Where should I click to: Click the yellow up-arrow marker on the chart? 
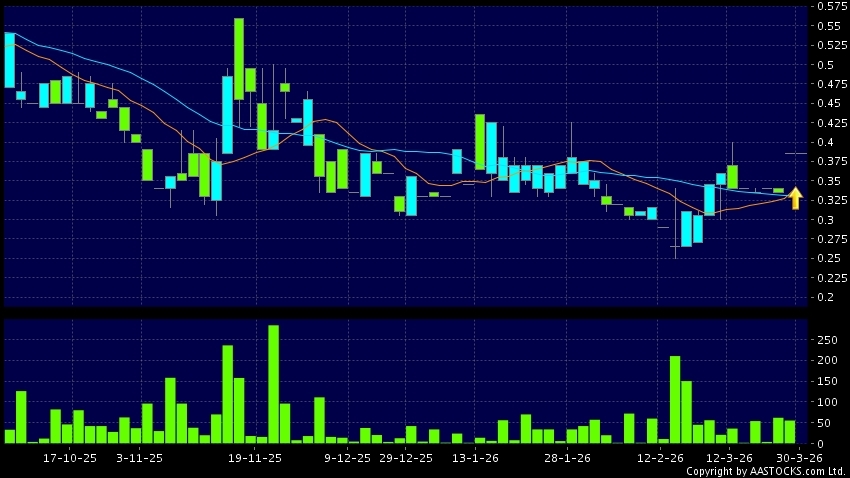pyautogui.click(x=795, y=197)
